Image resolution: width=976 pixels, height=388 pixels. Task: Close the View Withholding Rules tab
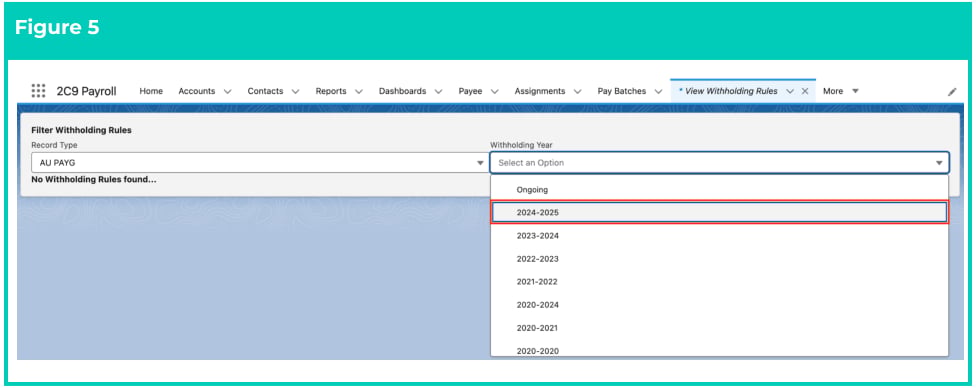(x=804, y=91)
